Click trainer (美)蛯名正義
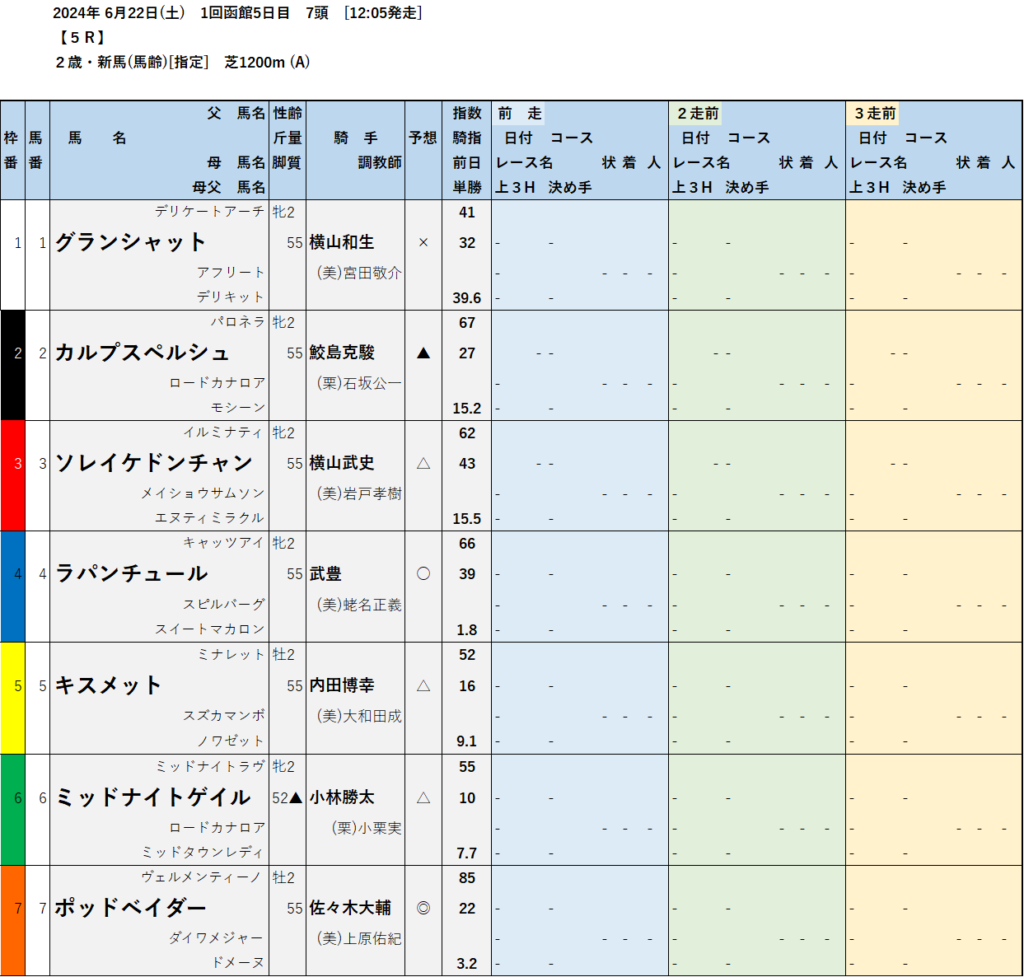This screenshot has height=977, width=1024. click(359, 605)
